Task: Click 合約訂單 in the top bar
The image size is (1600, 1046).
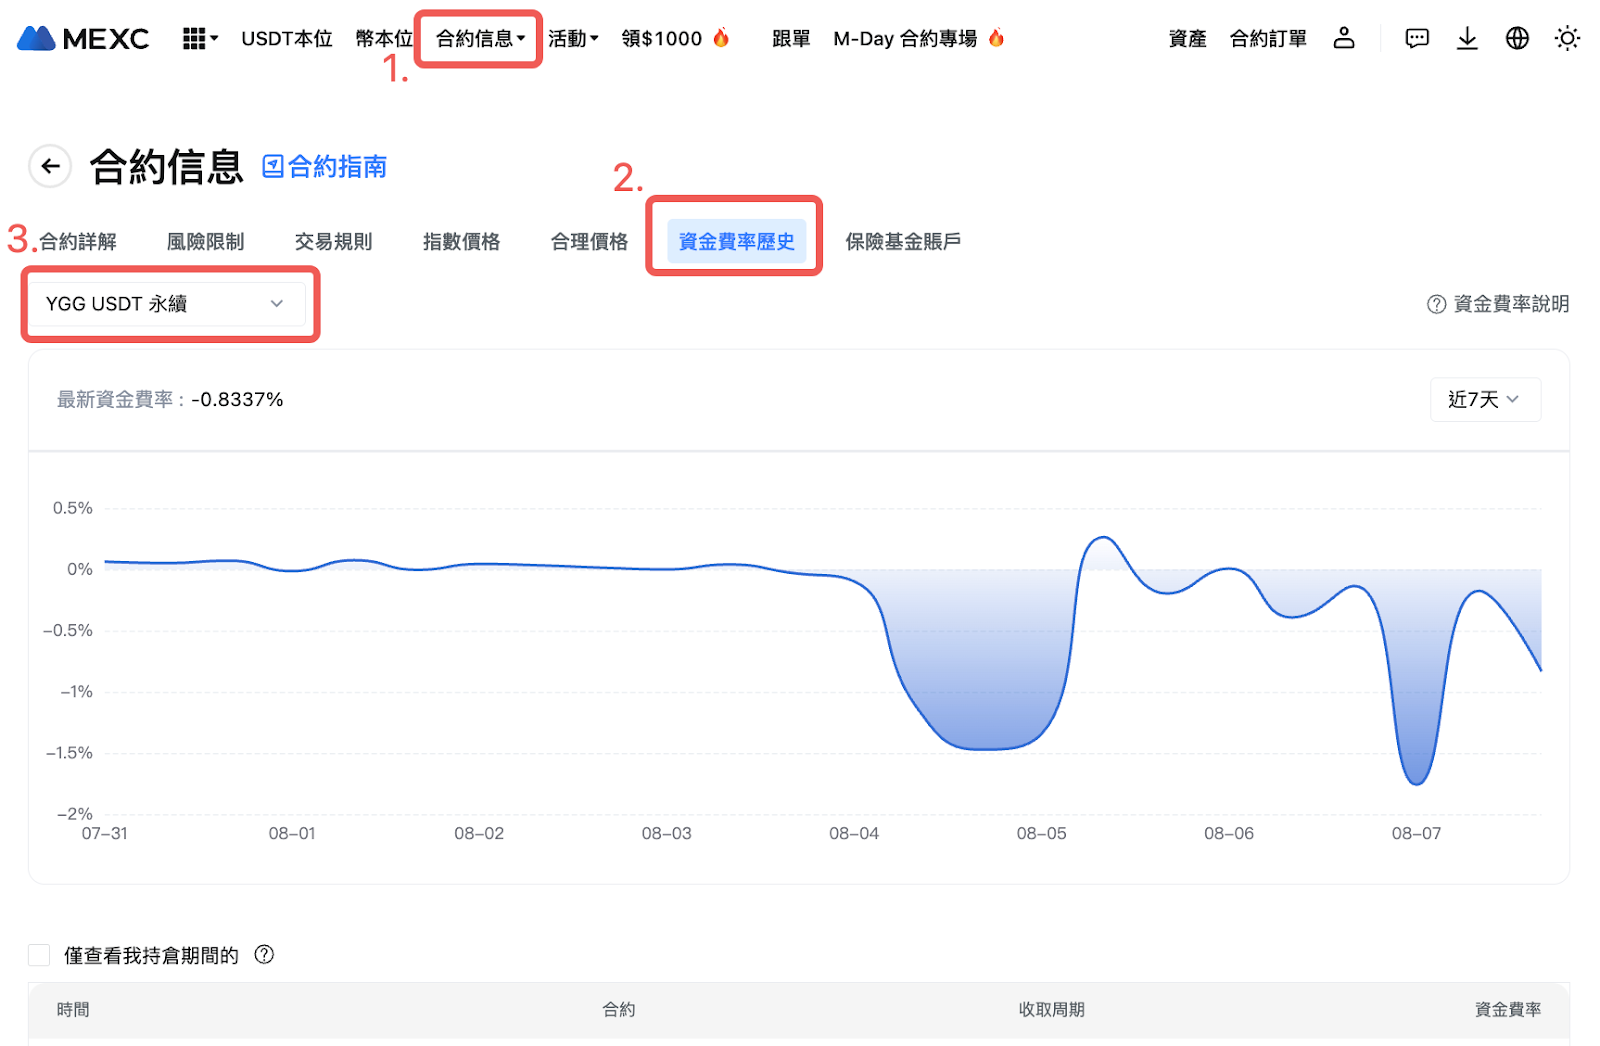Action: (x=1267, y=38)
